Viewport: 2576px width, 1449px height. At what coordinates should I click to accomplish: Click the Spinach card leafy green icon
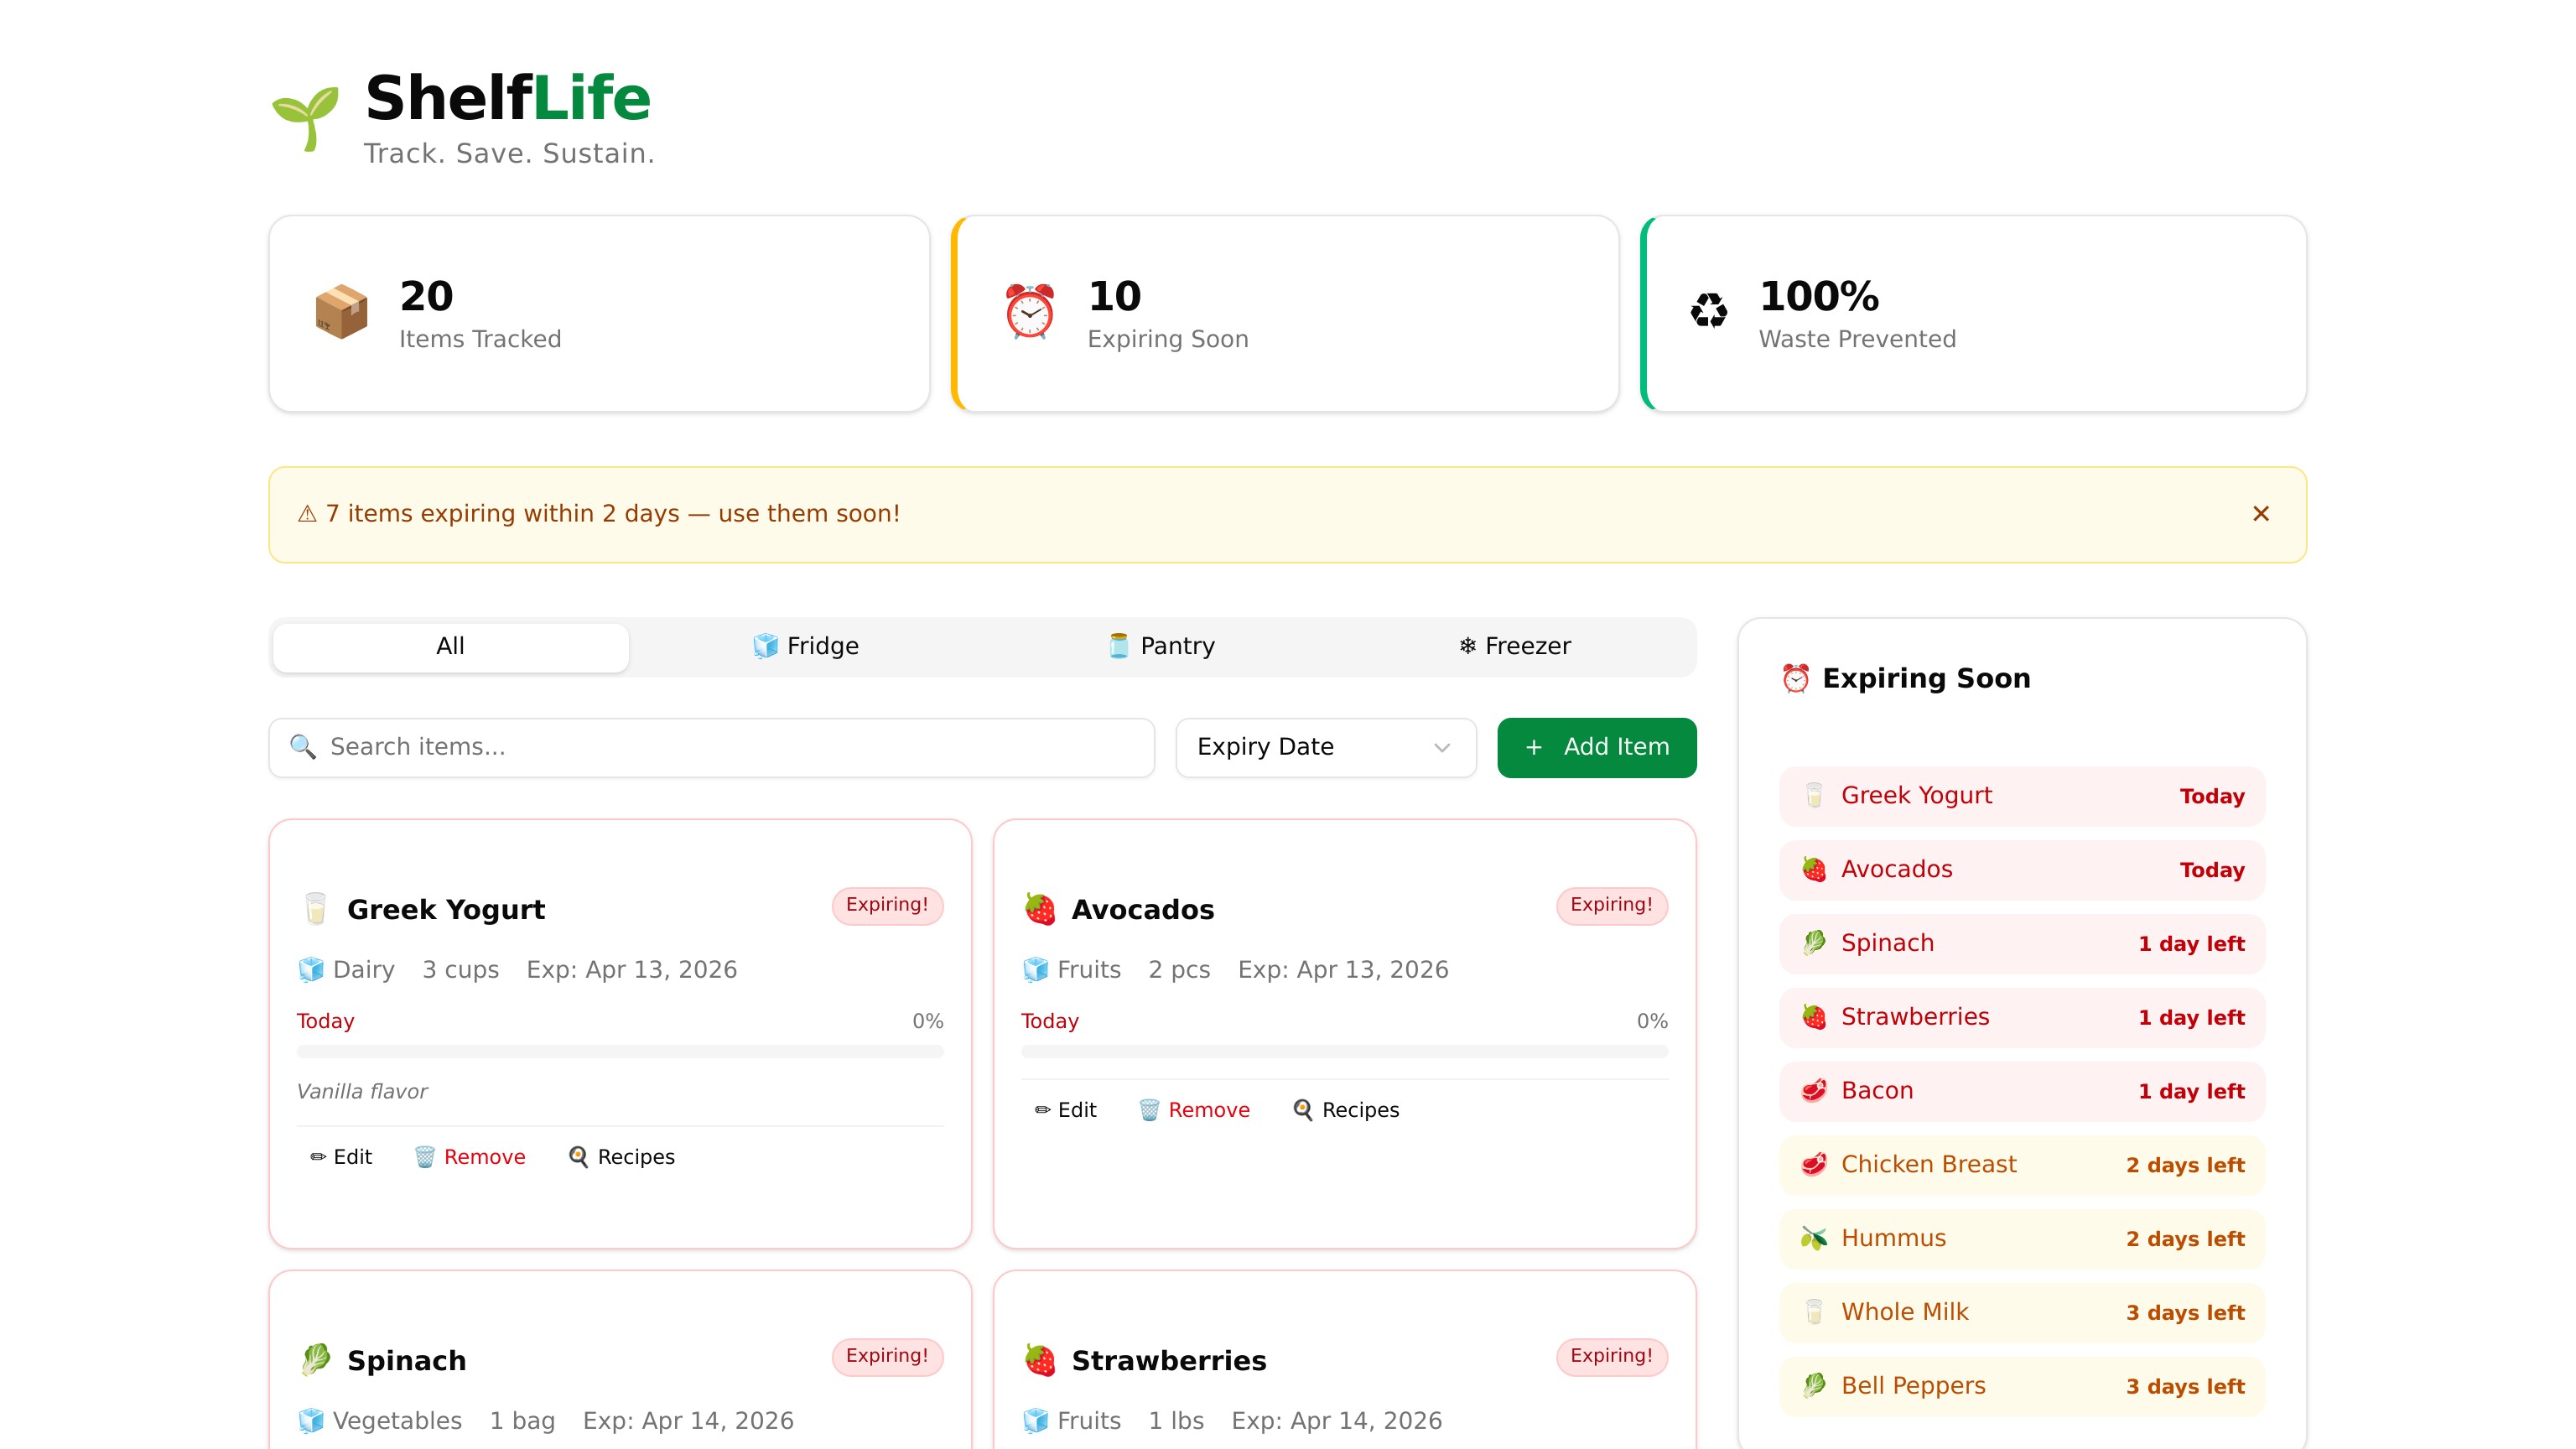pos(315,1360)
